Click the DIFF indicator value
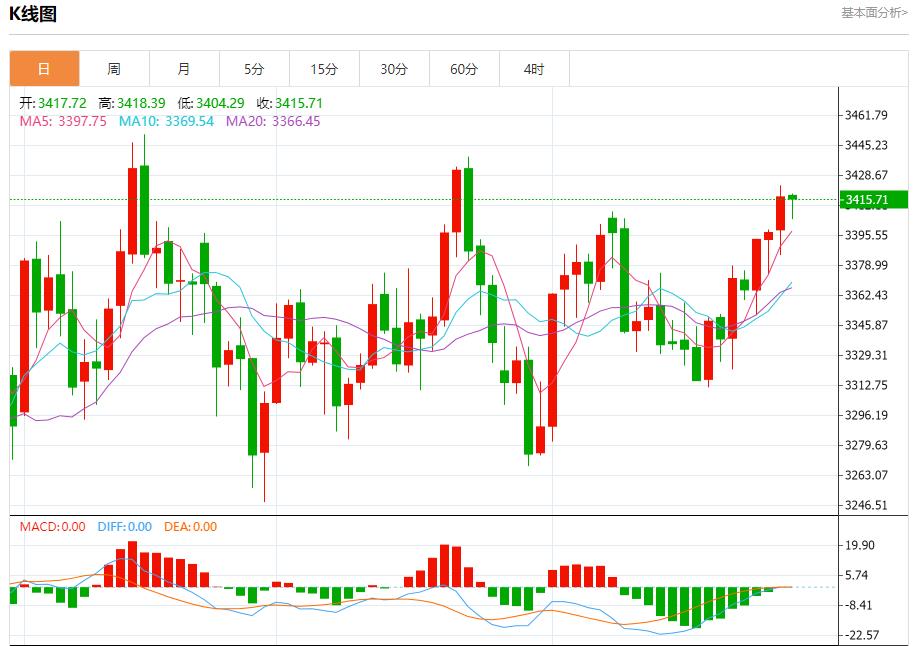This screenshot has height=646, width=915. (128, 525)
